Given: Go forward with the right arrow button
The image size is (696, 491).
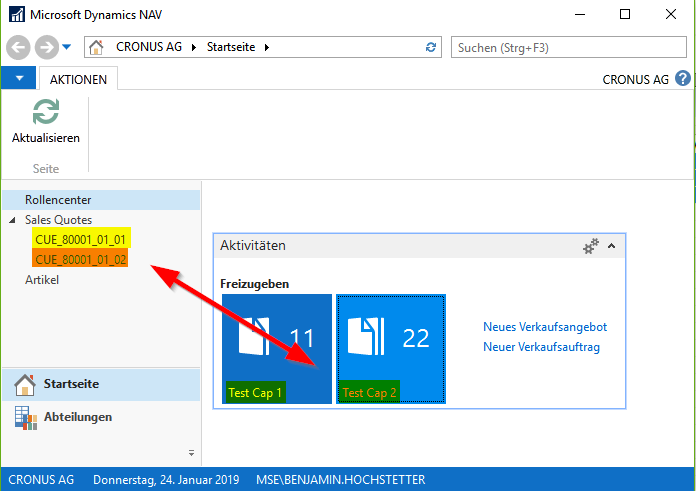Looking at the screenshot, I should [x=47, y=47].
